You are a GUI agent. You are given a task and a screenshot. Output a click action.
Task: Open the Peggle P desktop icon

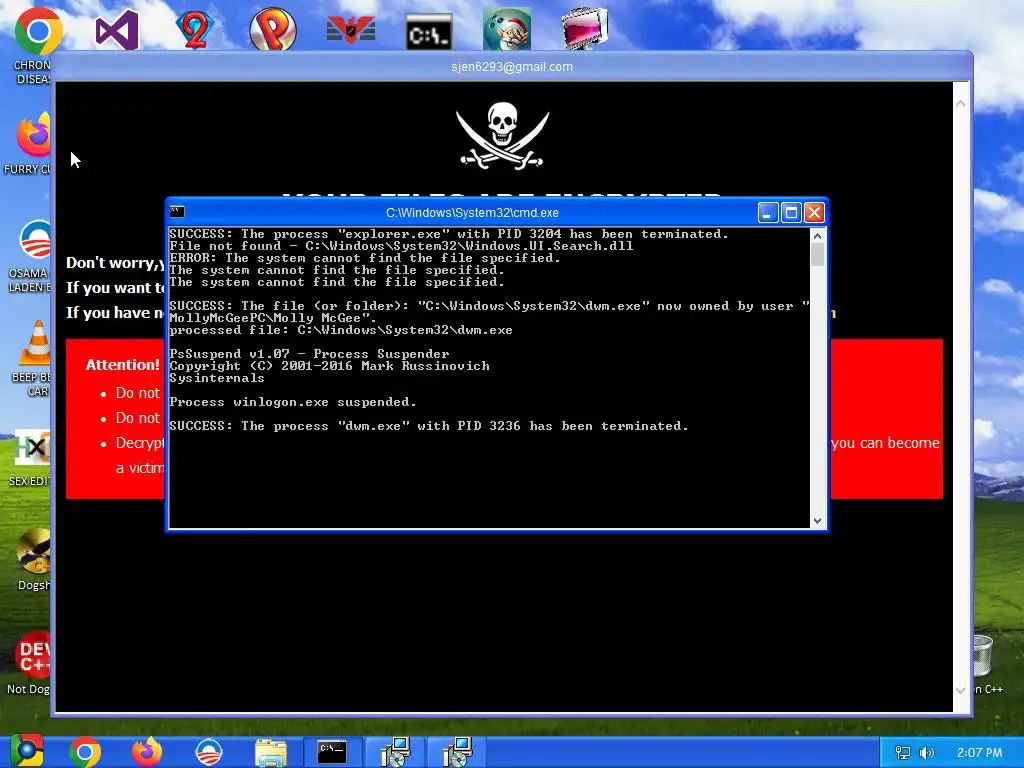(x=272, y=29)
